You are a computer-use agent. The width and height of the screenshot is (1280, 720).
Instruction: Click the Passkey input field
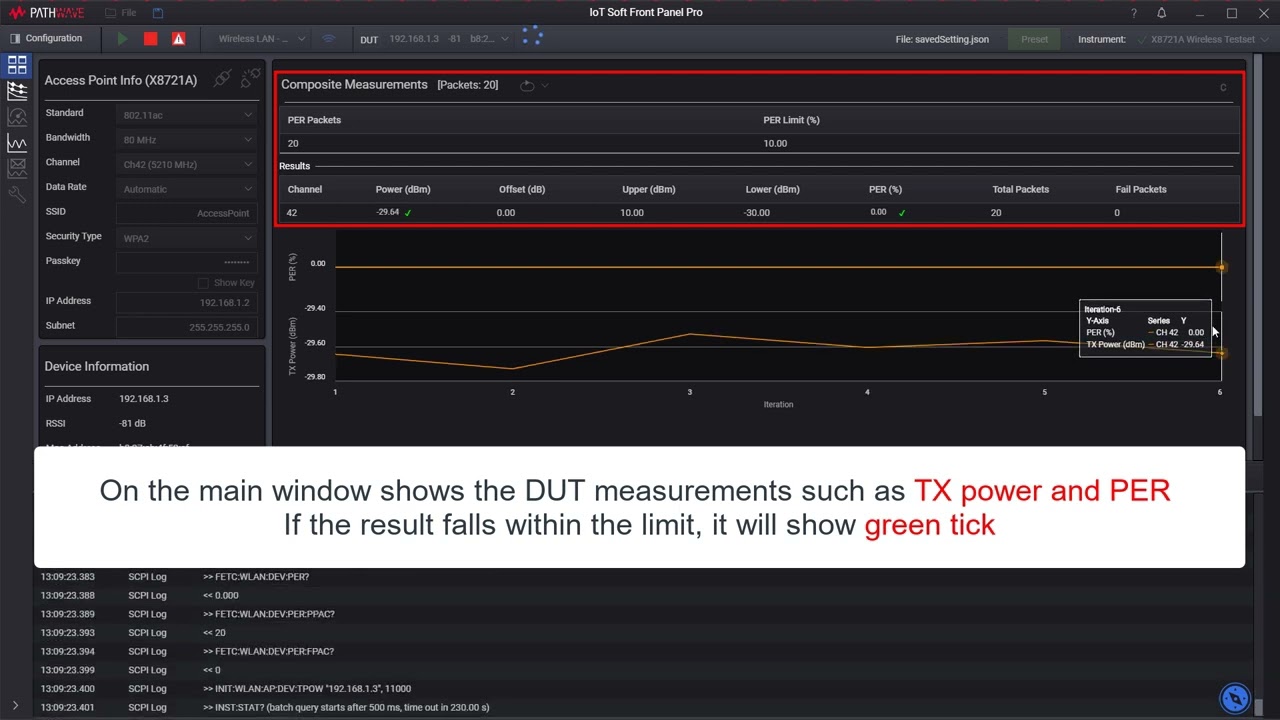pos(186,262)
